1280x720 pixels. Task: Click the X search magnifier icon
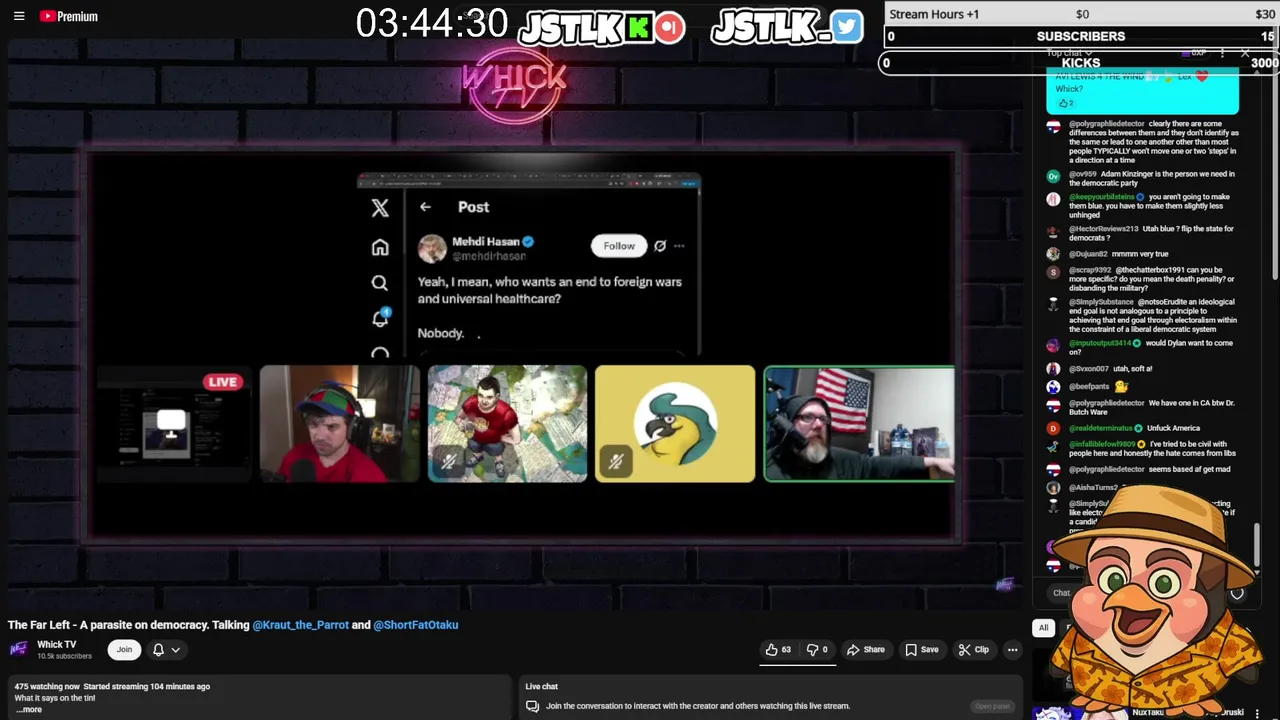380,283
